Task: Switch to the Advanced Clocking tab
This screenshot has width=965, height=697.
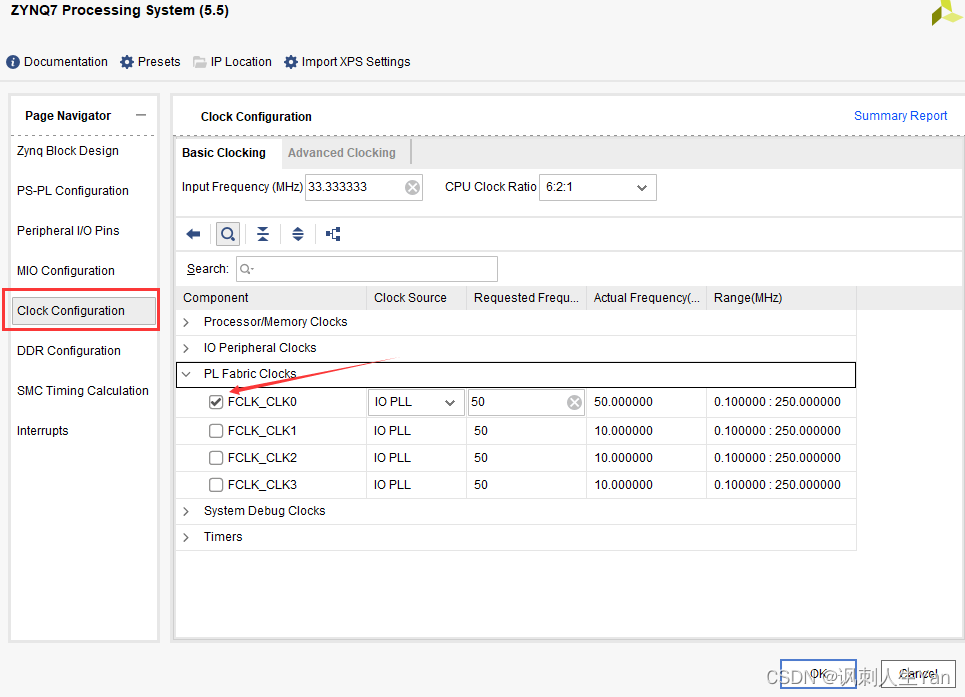Action: pyautogui.click(x=342, y=153)
